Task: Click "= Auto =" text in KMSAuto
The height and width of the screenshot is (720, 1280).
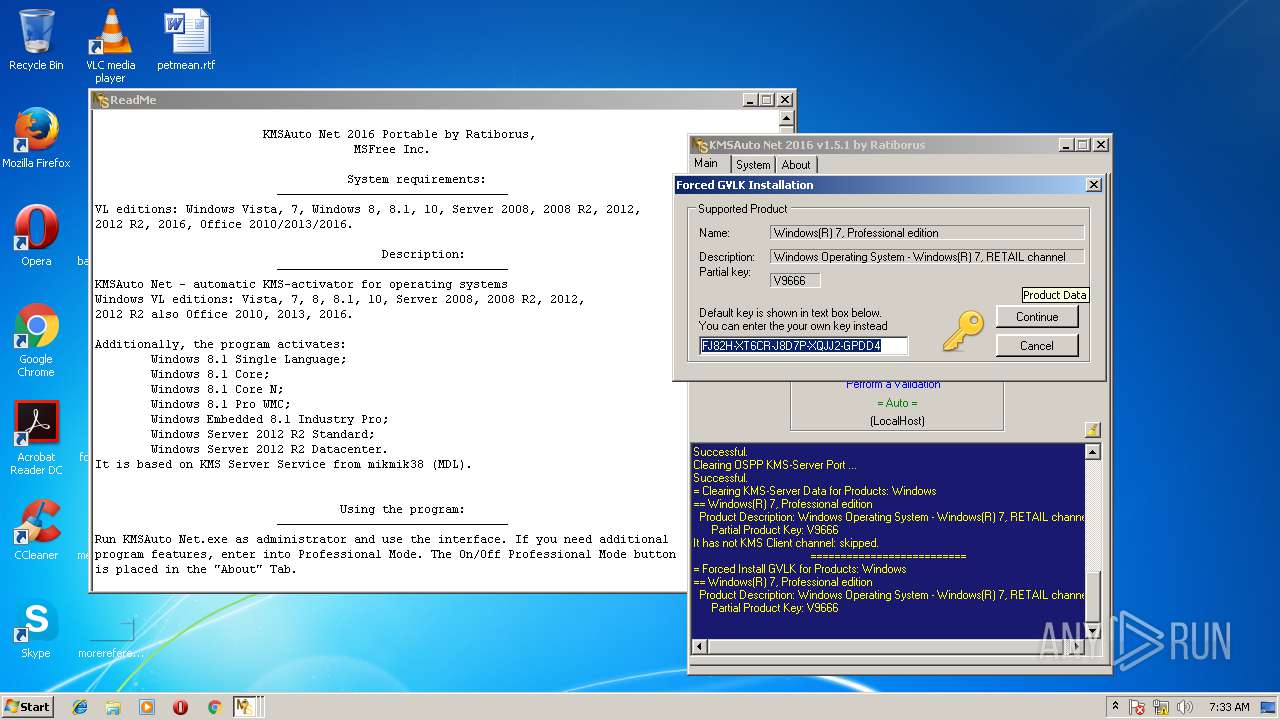Action: point(895,403)
